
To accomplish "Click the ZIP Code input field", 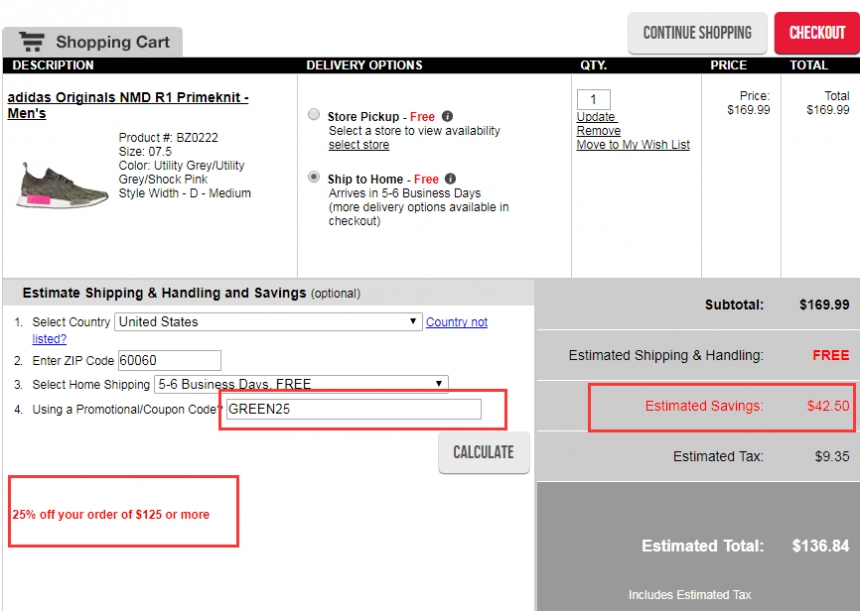I will 169,360.
